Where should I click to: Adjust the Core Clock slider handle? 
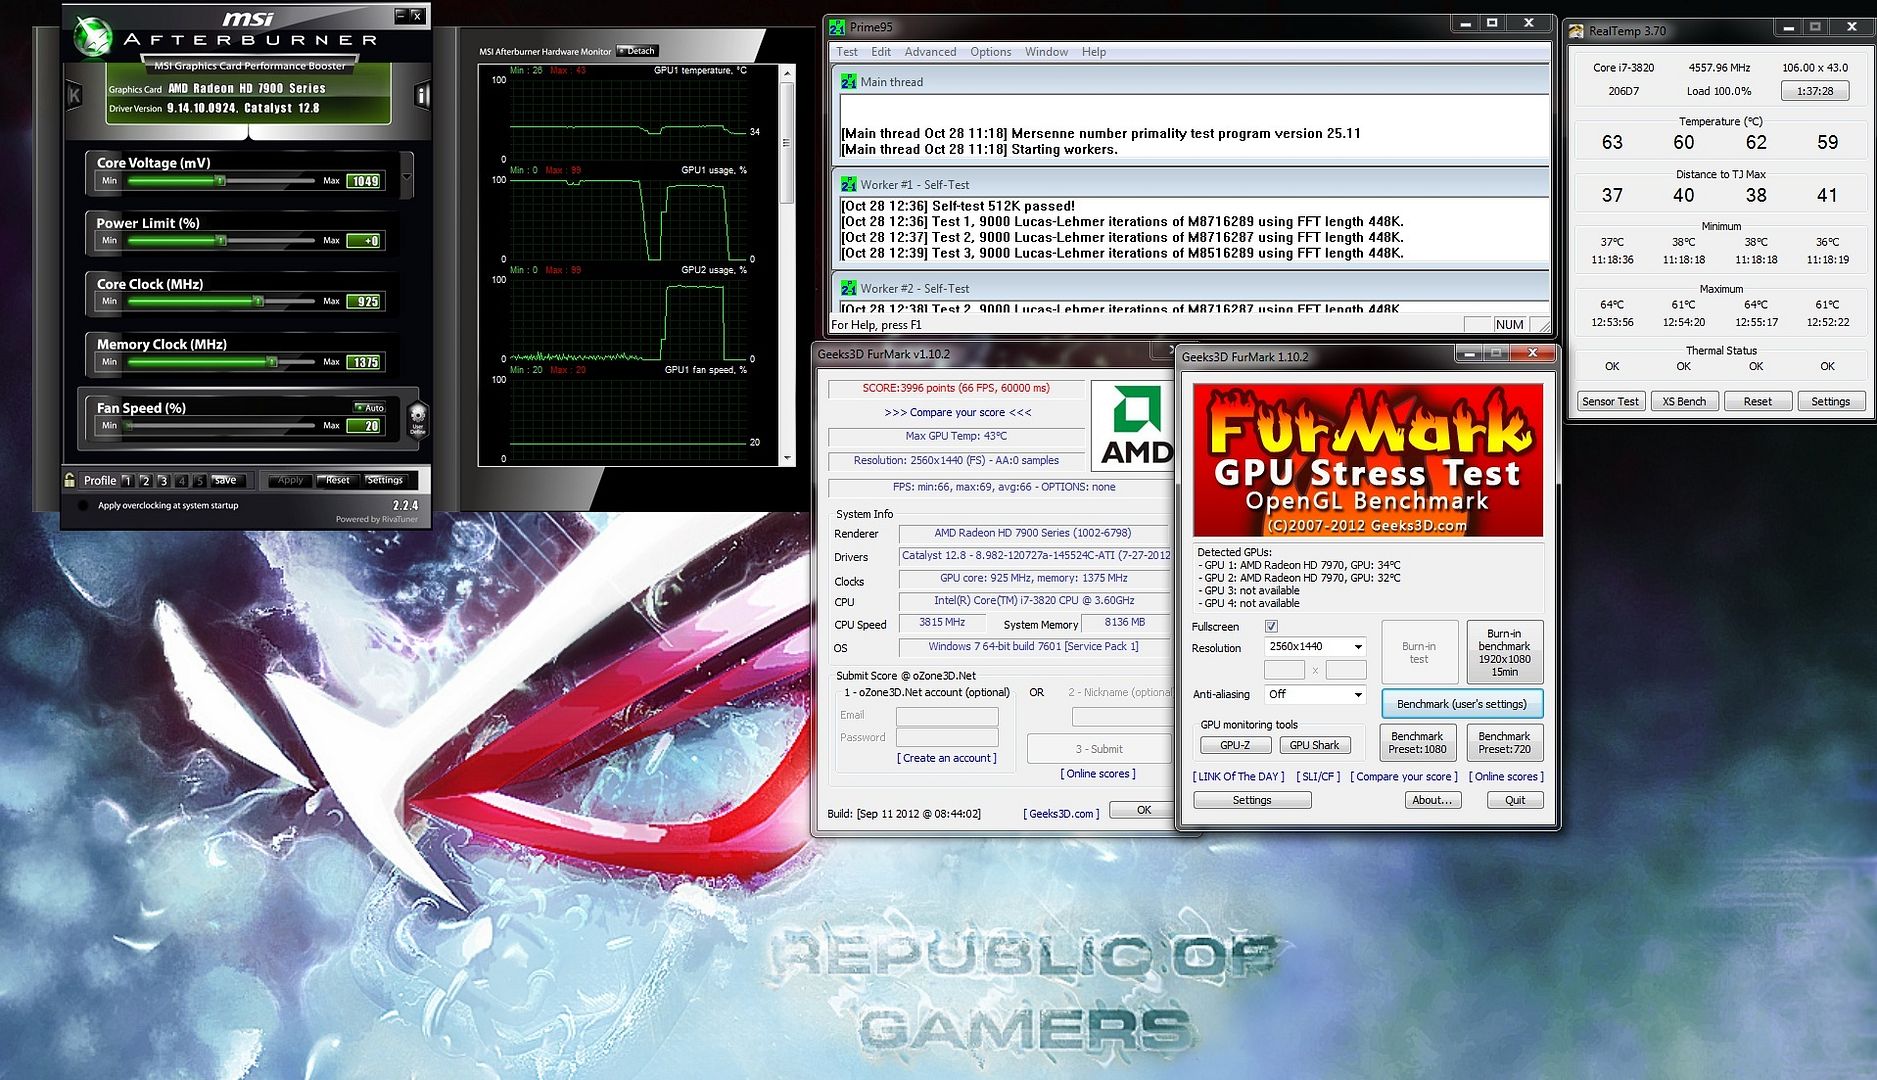(258, 301)
